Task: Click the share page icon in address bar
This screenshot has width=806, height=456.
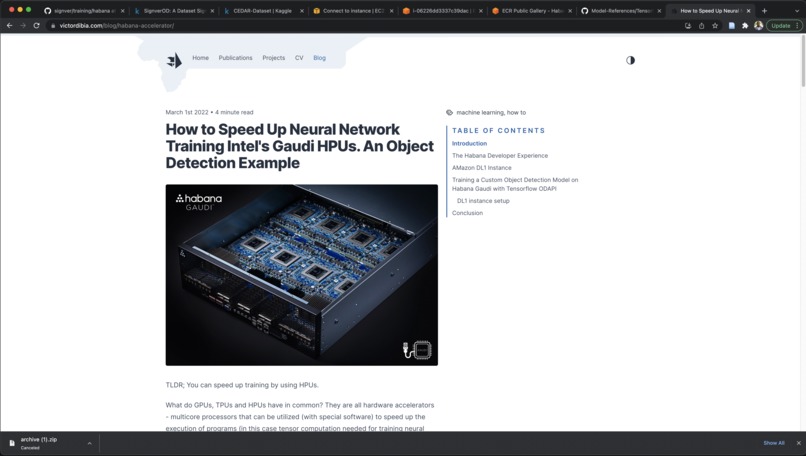Action: (701, 25)
